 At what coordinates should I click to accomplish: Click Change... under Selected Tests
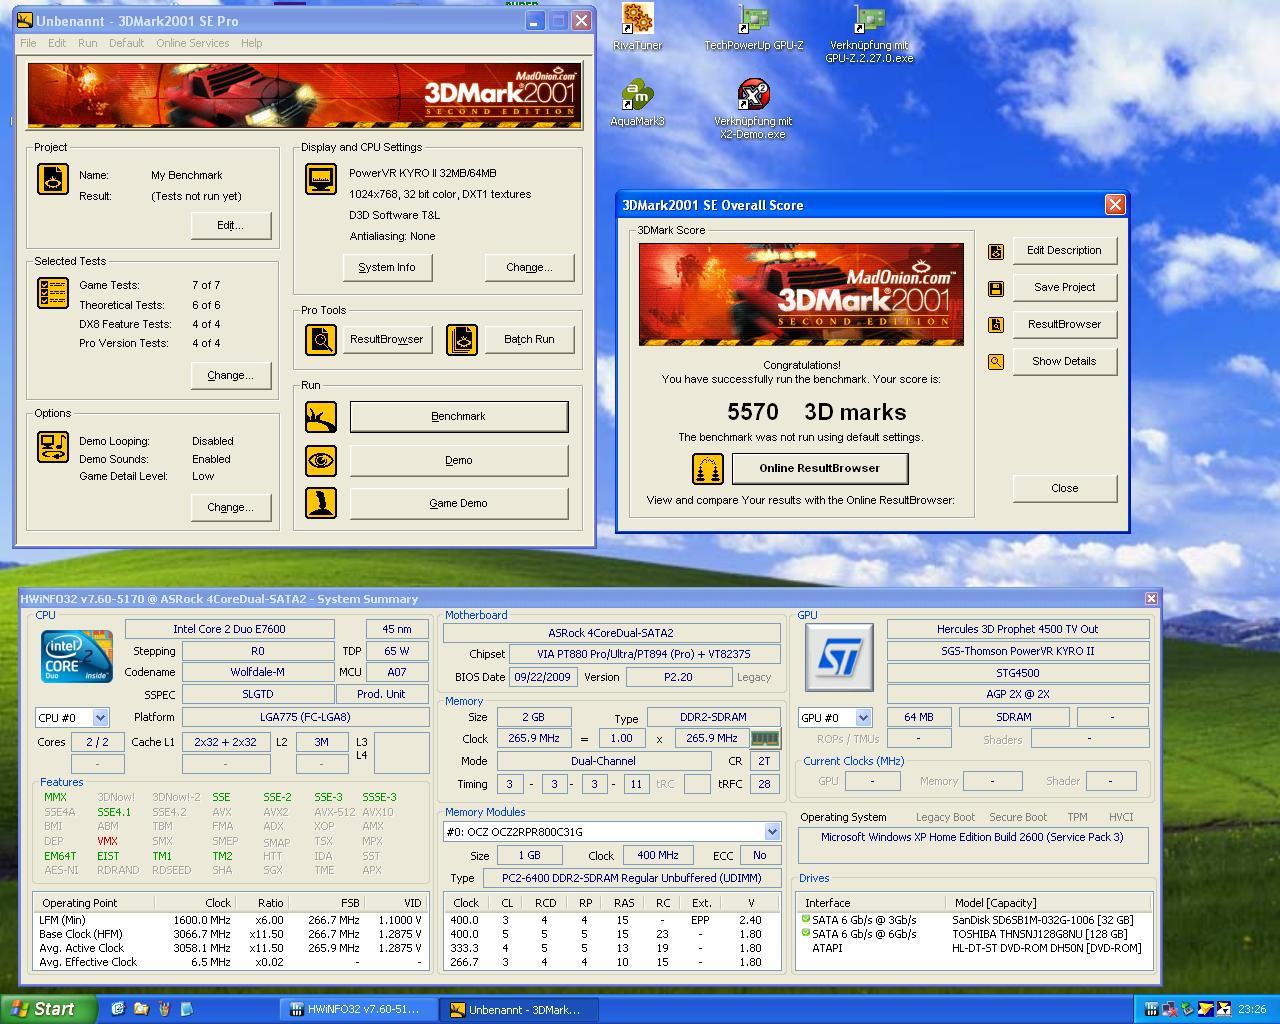coord(231,375)
